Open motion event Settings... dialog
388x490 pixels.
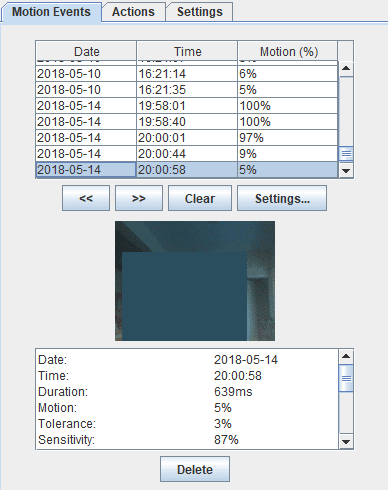click(282, 198)
